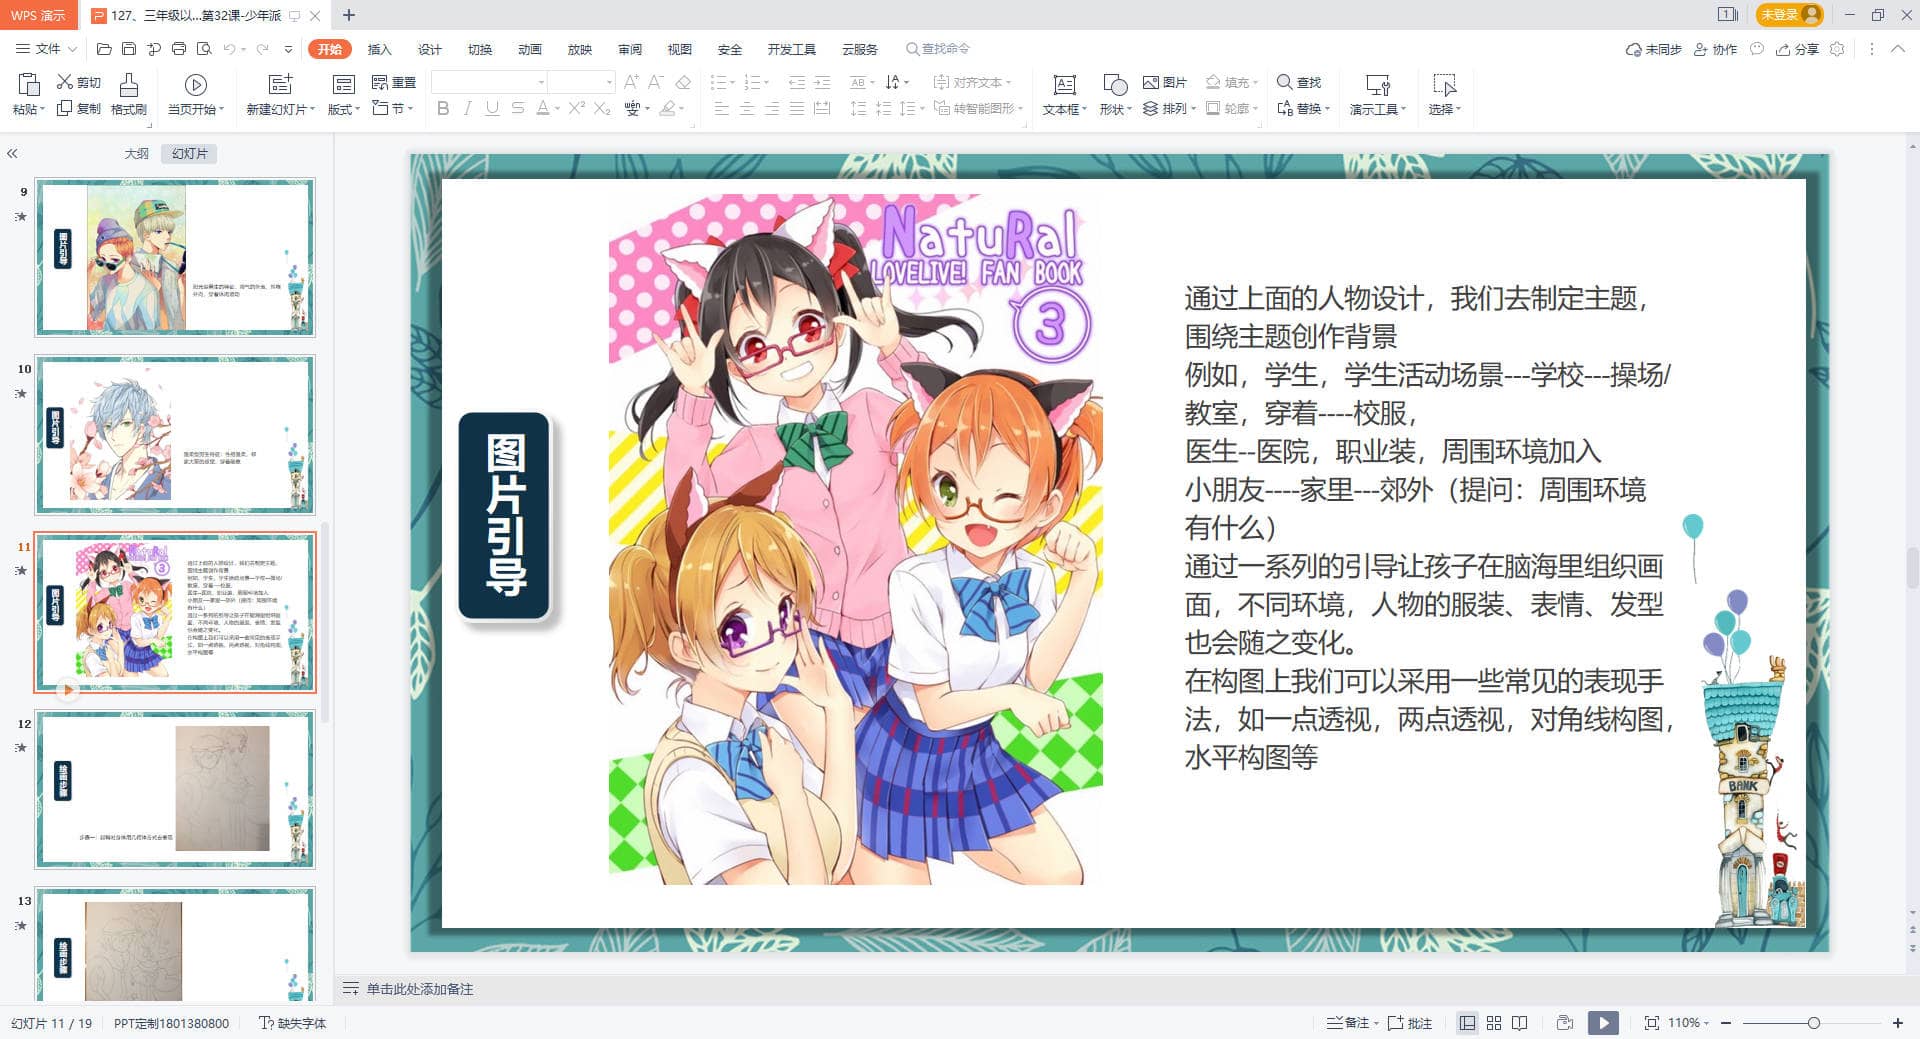The width and height of the screenshot is (1920, 1039).
Task: Click the Save icon in quick toolbar
Action: (129, 49)
